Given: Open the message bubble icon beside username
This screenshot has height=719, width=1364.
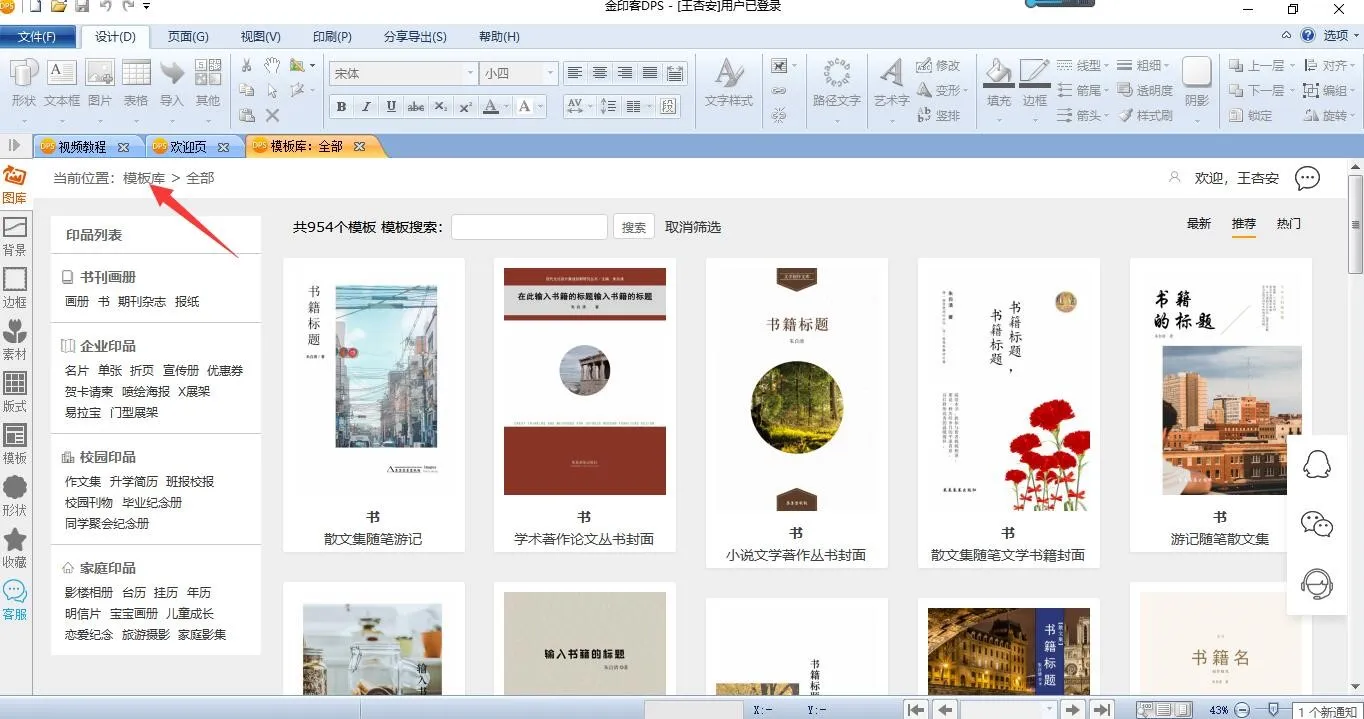Looking at the screenshot, I should point(1307,178).
